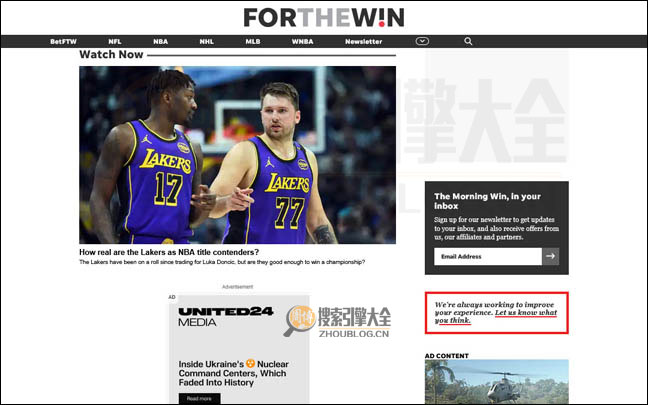Click Read more on United24 ad
Screen dimensions: 648x405
(199, 399)
